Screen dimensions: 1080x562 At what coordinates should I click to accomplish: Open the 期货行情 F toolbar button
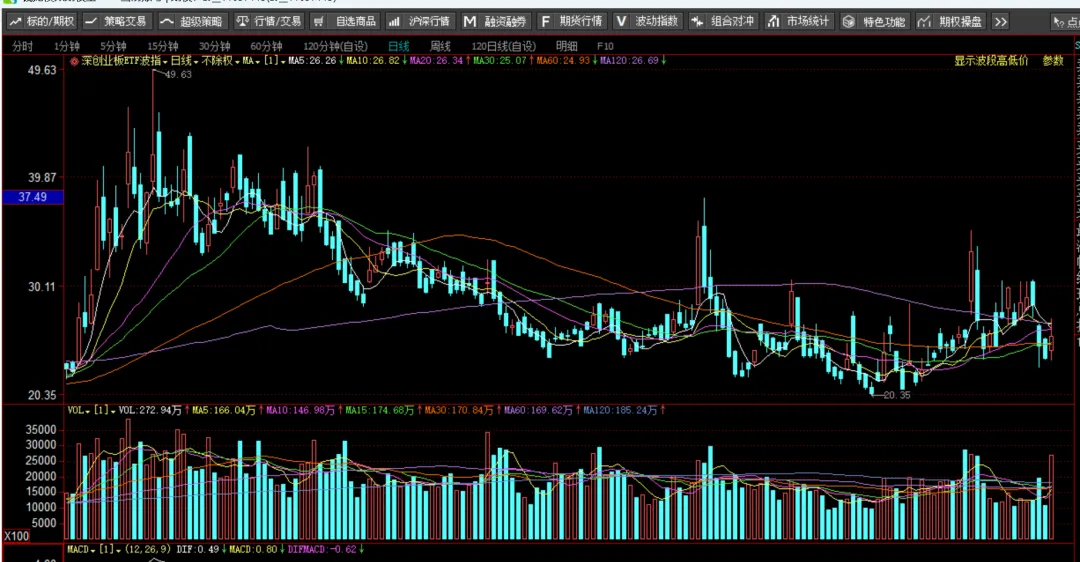[571, 21]
